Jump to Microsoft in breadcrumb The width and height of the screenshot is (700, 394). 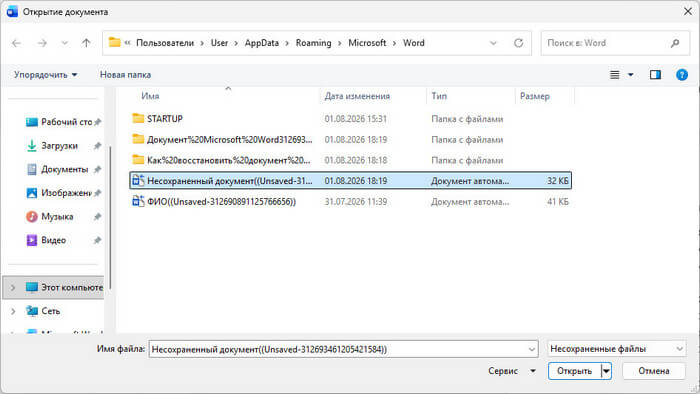(367, 43)
